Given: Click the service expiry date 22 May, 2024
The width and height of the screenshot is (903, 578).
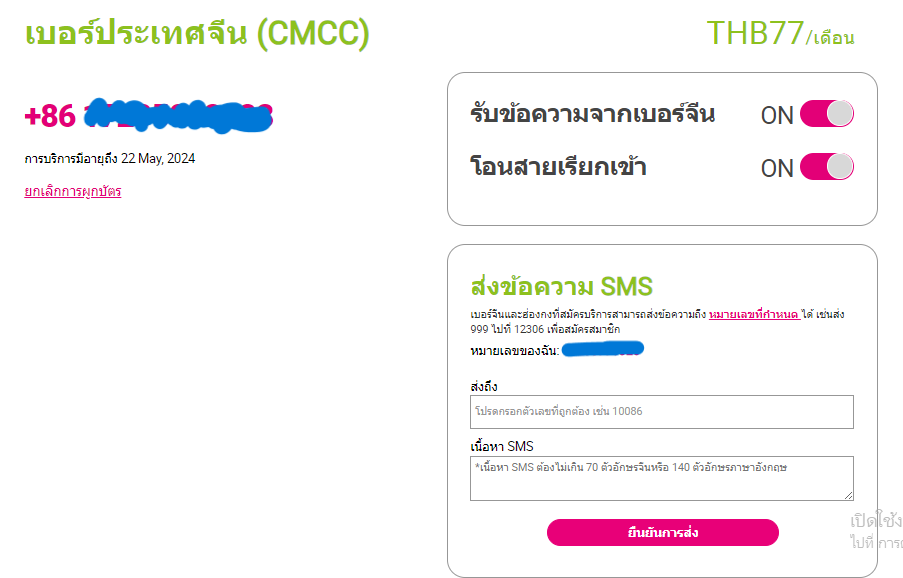Looking at the screenshot, I should click(158, 158).
